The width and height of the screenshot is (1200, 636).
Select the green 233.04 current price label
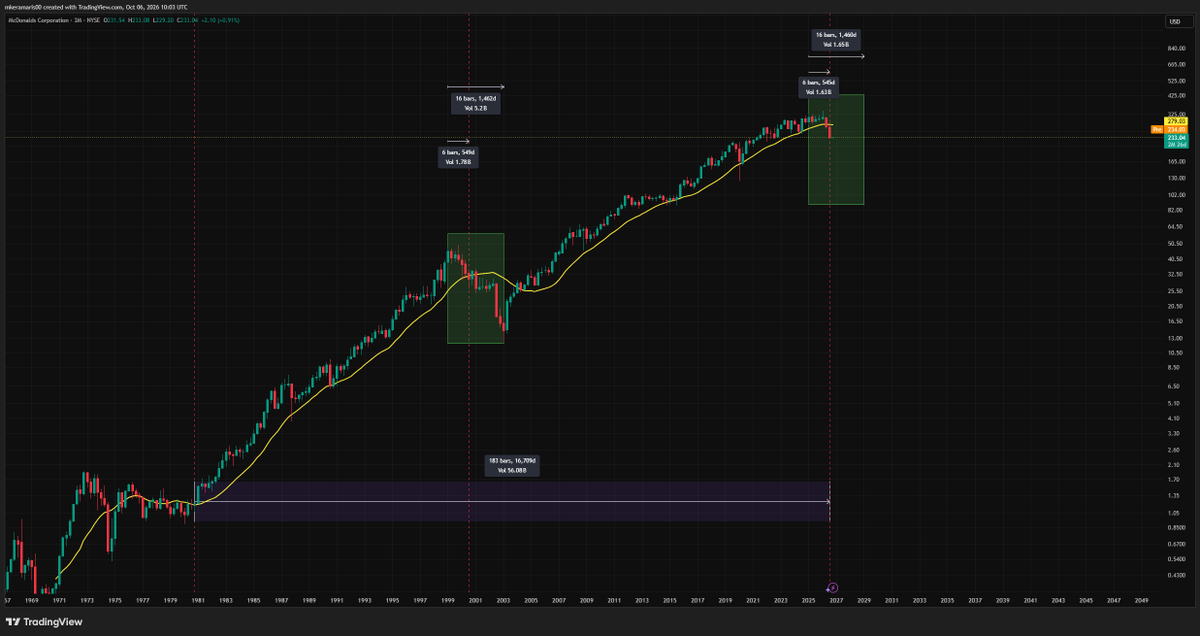coord(1176,137)
